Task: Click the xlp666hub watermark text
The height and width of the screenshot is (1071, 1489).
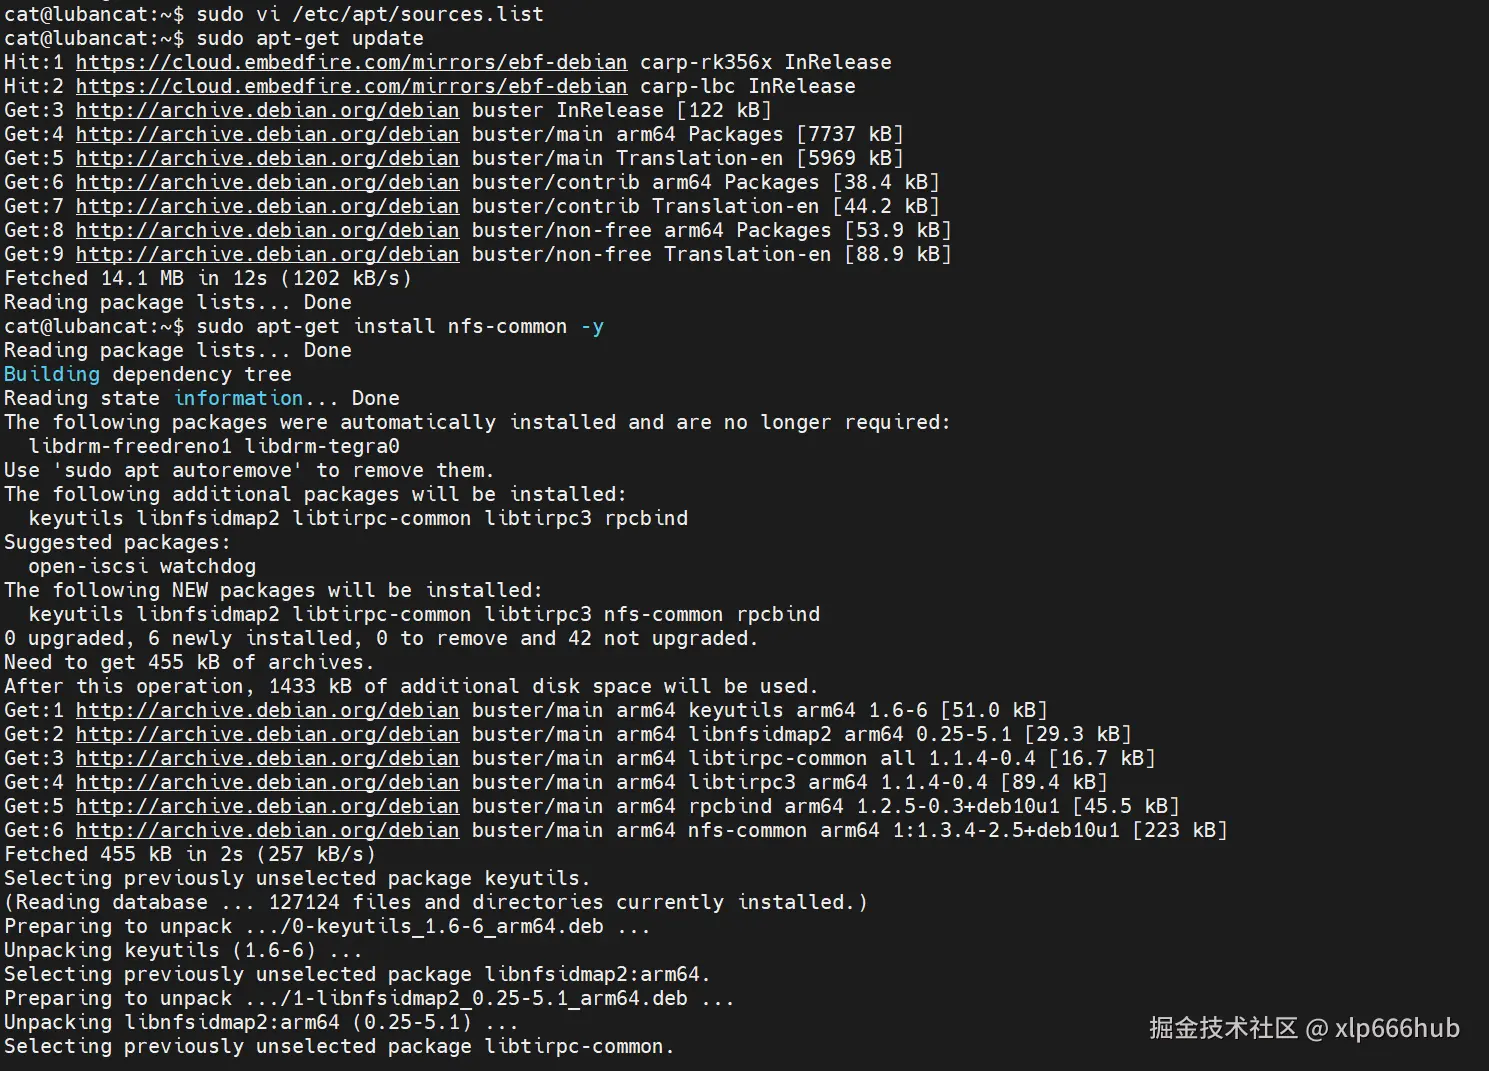Action: pyautogui.click(x=1397, y=1028)
